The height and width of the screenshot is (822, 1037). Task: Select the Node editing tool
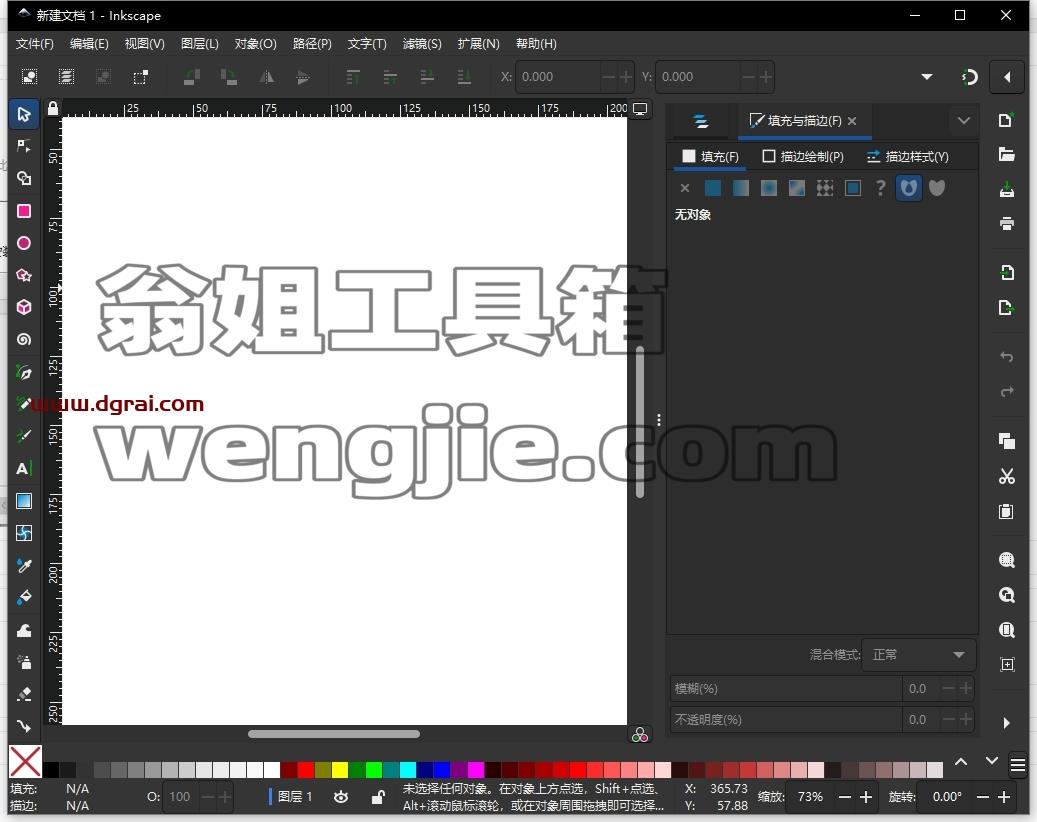[24, 146]
